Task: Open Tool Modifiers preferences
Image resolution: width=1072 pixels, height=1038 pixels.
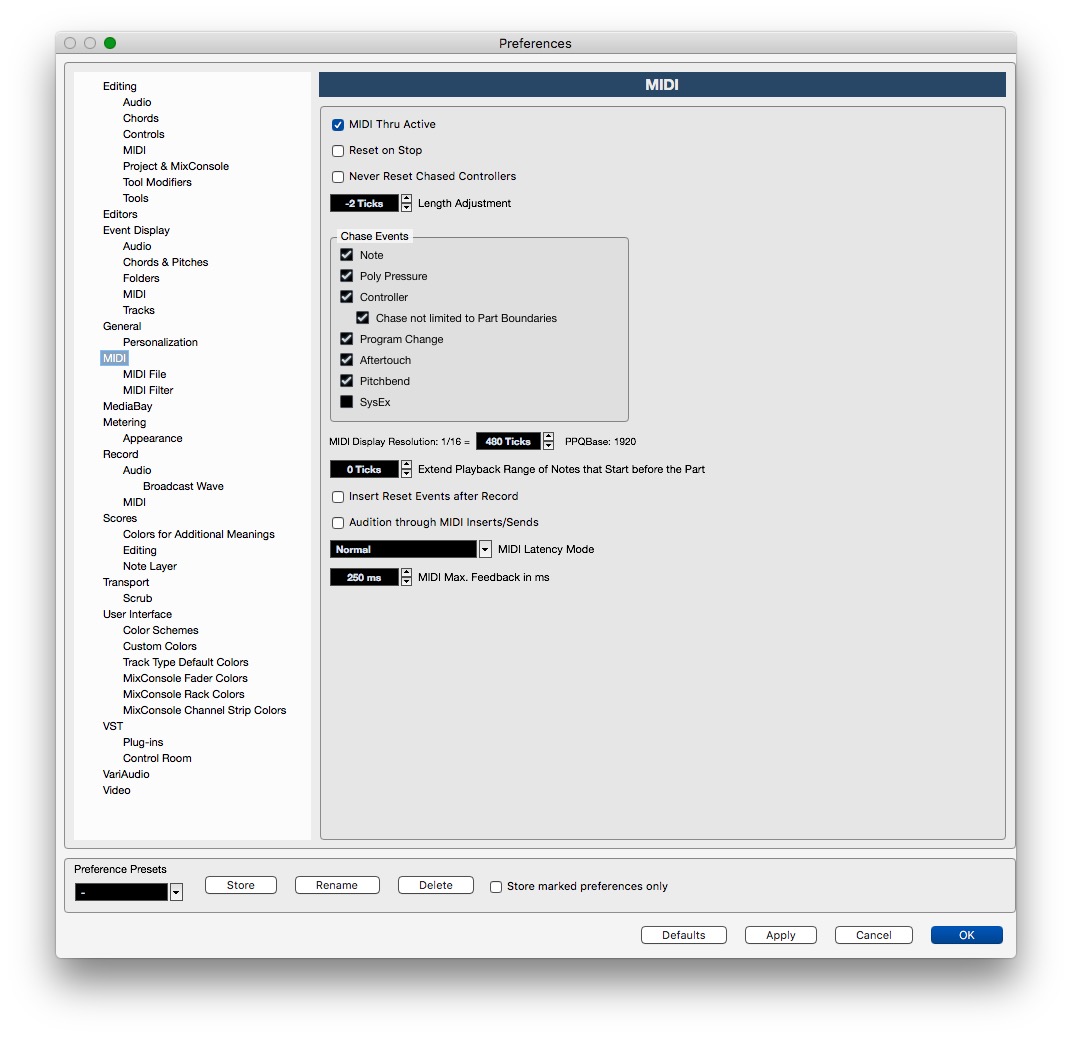Action: click(x=157, y=182)
